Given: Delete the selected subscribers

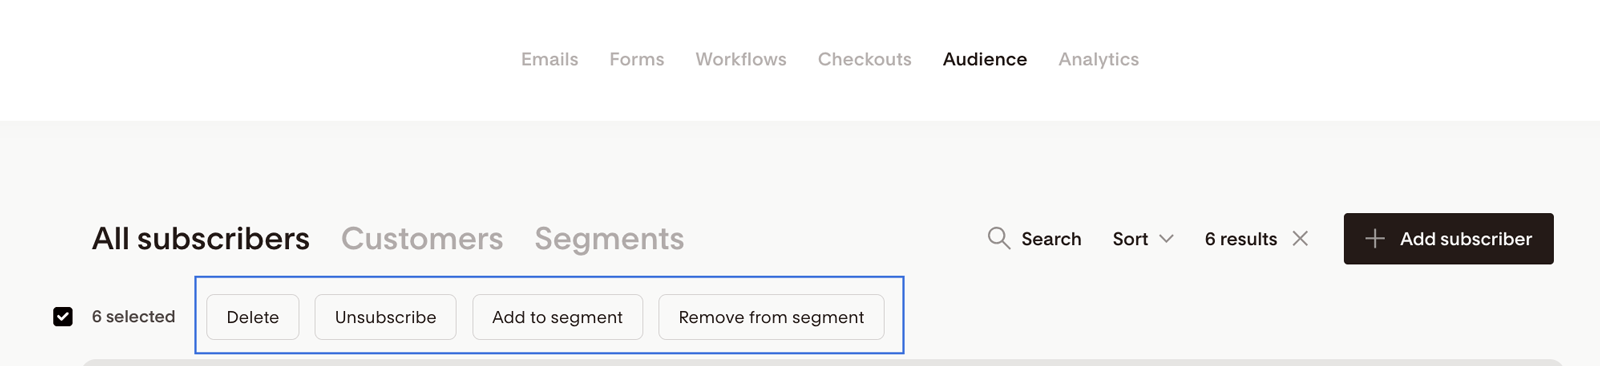Looking at the screenshot, I should pyautogui.click(x=253, y=317).
